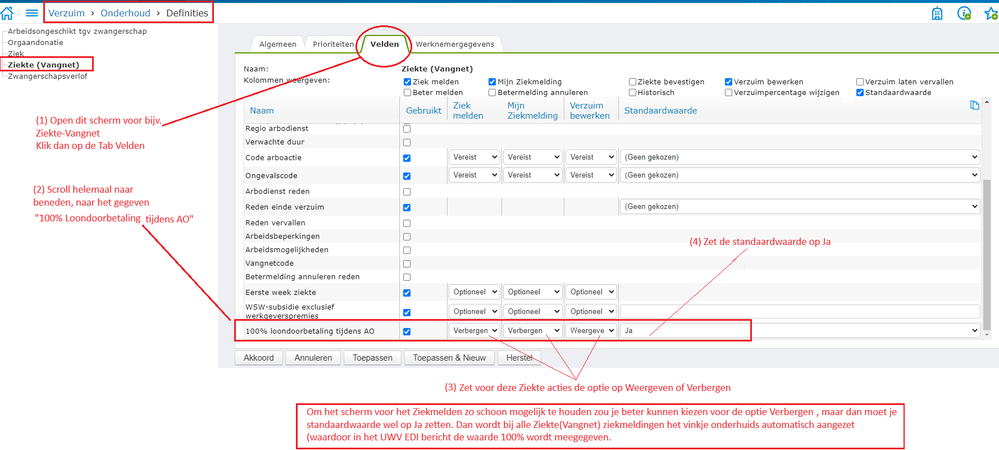The image size is (999, 450).
Task: Enable the Betermelding annuleren column checkbox
Action: coord(492,92)
